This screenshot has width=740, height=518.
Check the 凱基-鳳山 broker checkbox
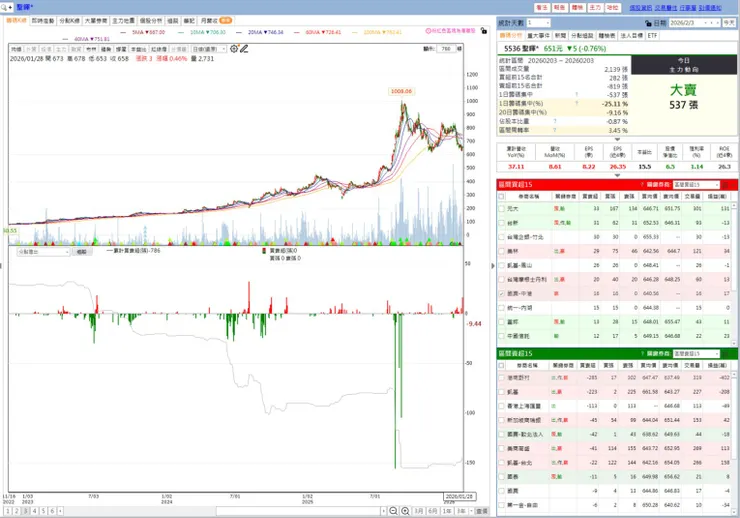[x=501, y=265]
